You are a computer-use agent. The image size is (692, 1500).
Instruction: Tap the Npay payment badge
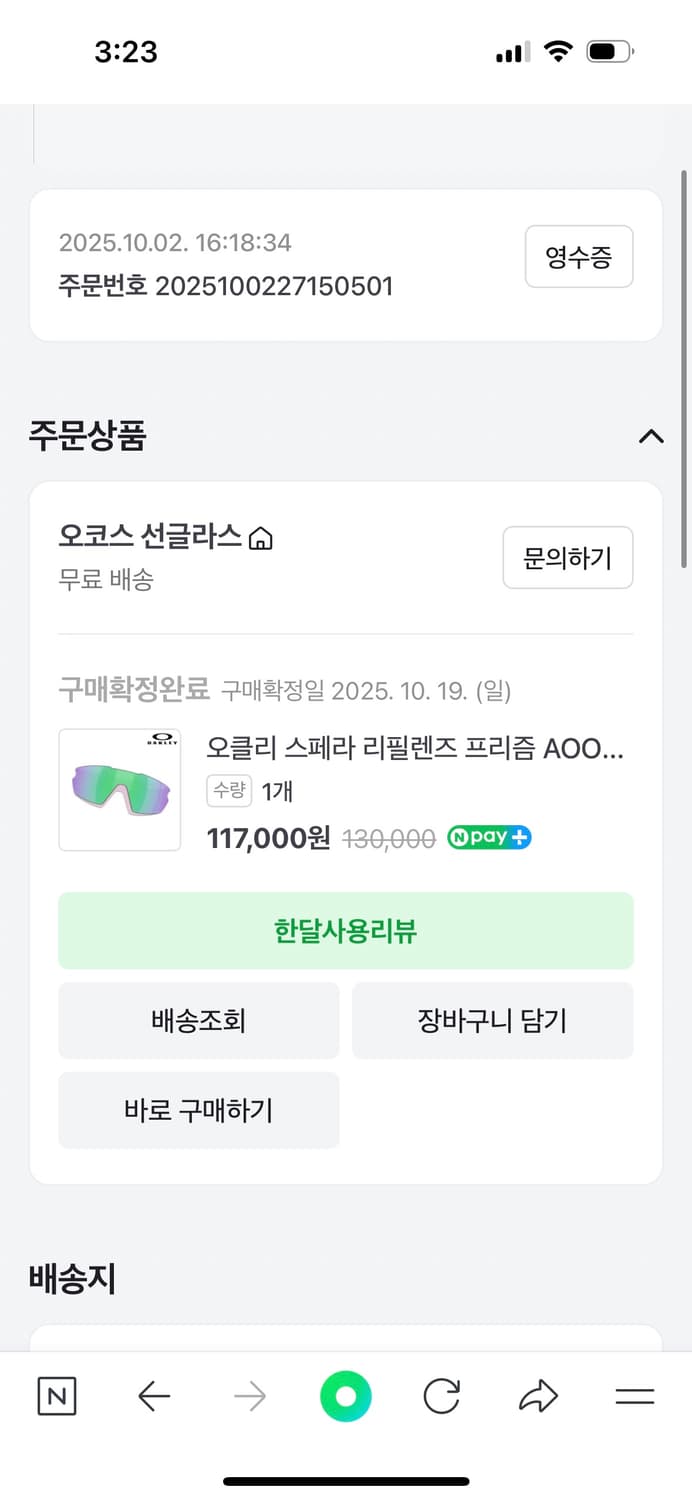coord(489,838)
